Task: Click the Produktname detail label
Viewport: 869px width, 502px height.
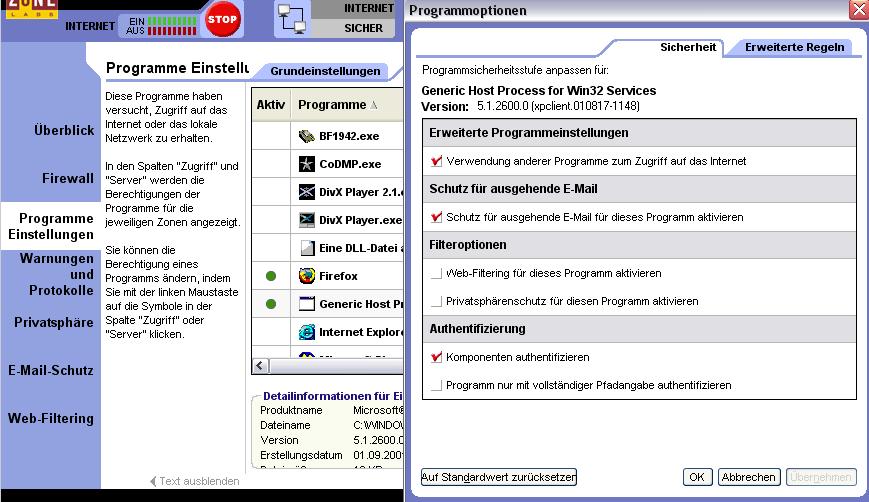Action: 291,410
